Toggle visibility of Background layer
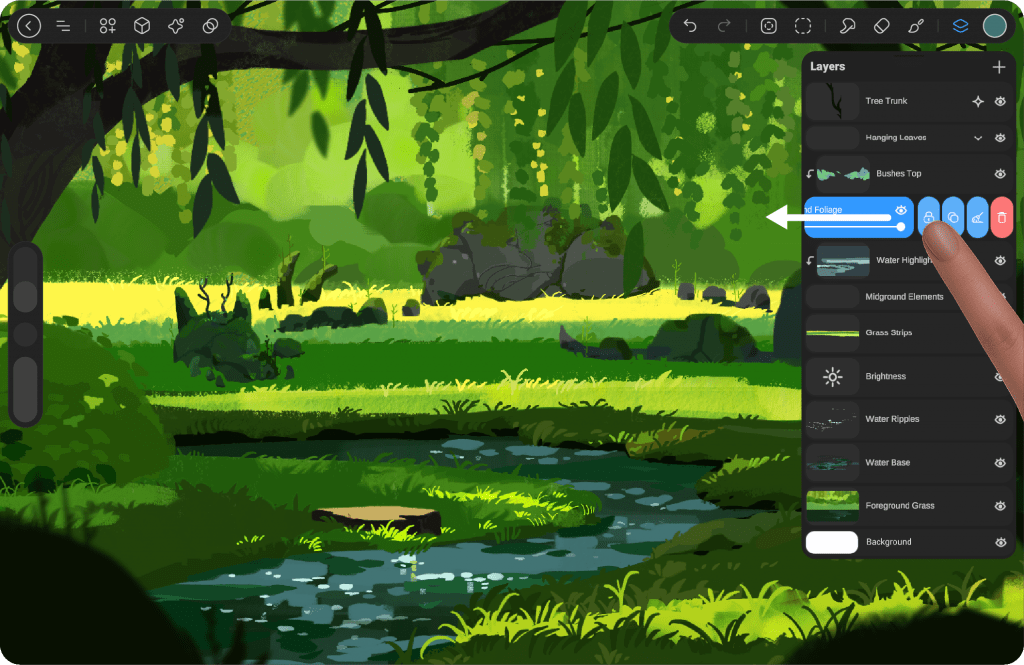Viewport: 1024px width, 665px height. pyautogui.click(x=1000, y=542)
